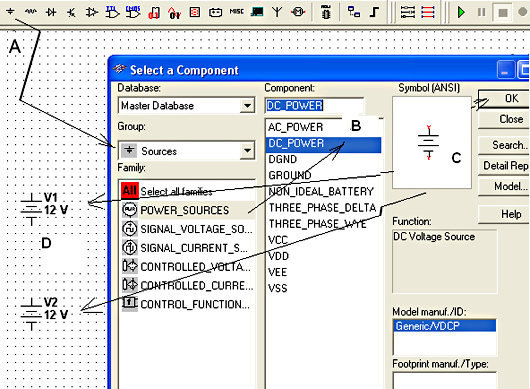Open the Place Indicator toolbar icon
Image resolution: width=530 pixels, height=389 pixels.
click(x=195, y=12)
